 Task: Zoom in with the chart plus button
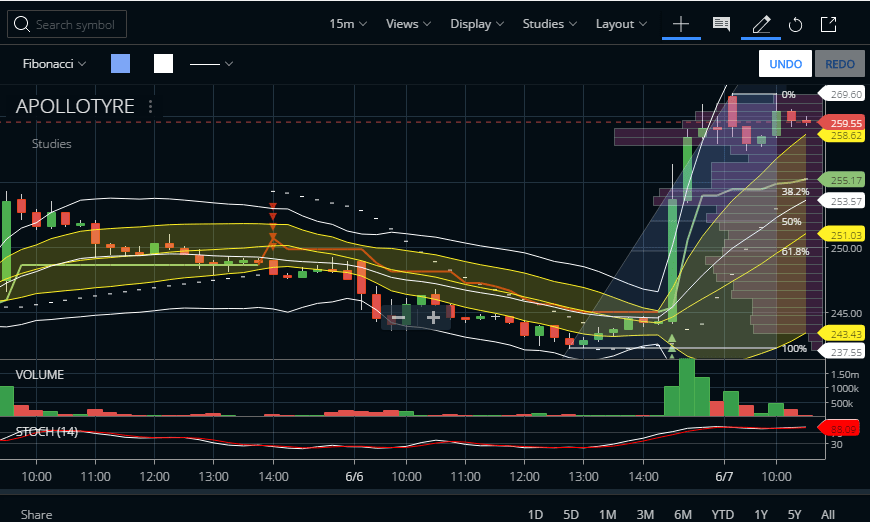coord(433,317)
